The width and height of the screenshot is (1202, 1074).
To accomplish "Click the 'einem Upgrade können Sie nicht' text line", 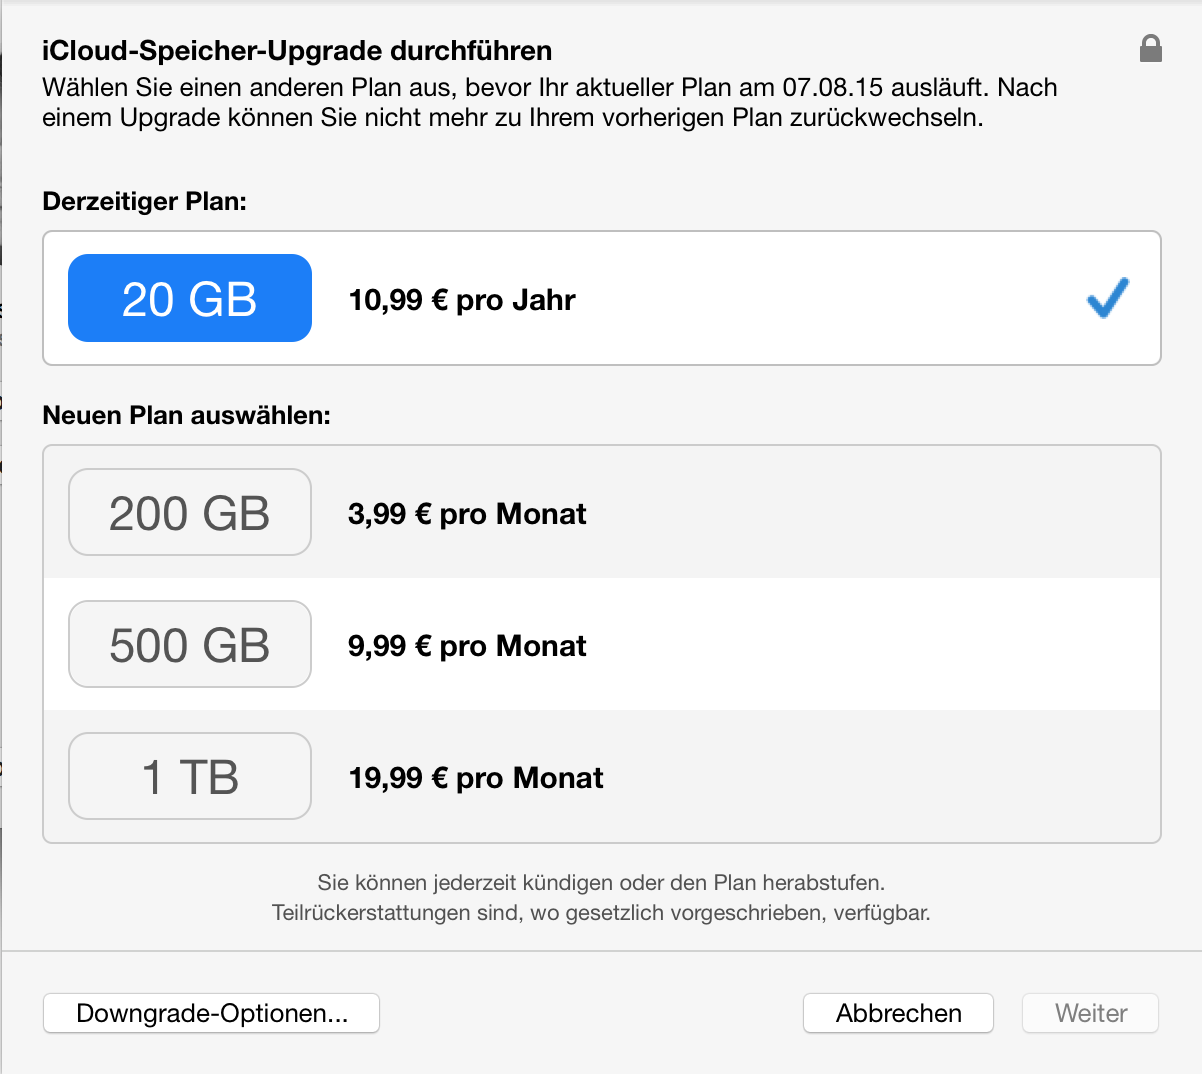I will click(x=513, y=117).
